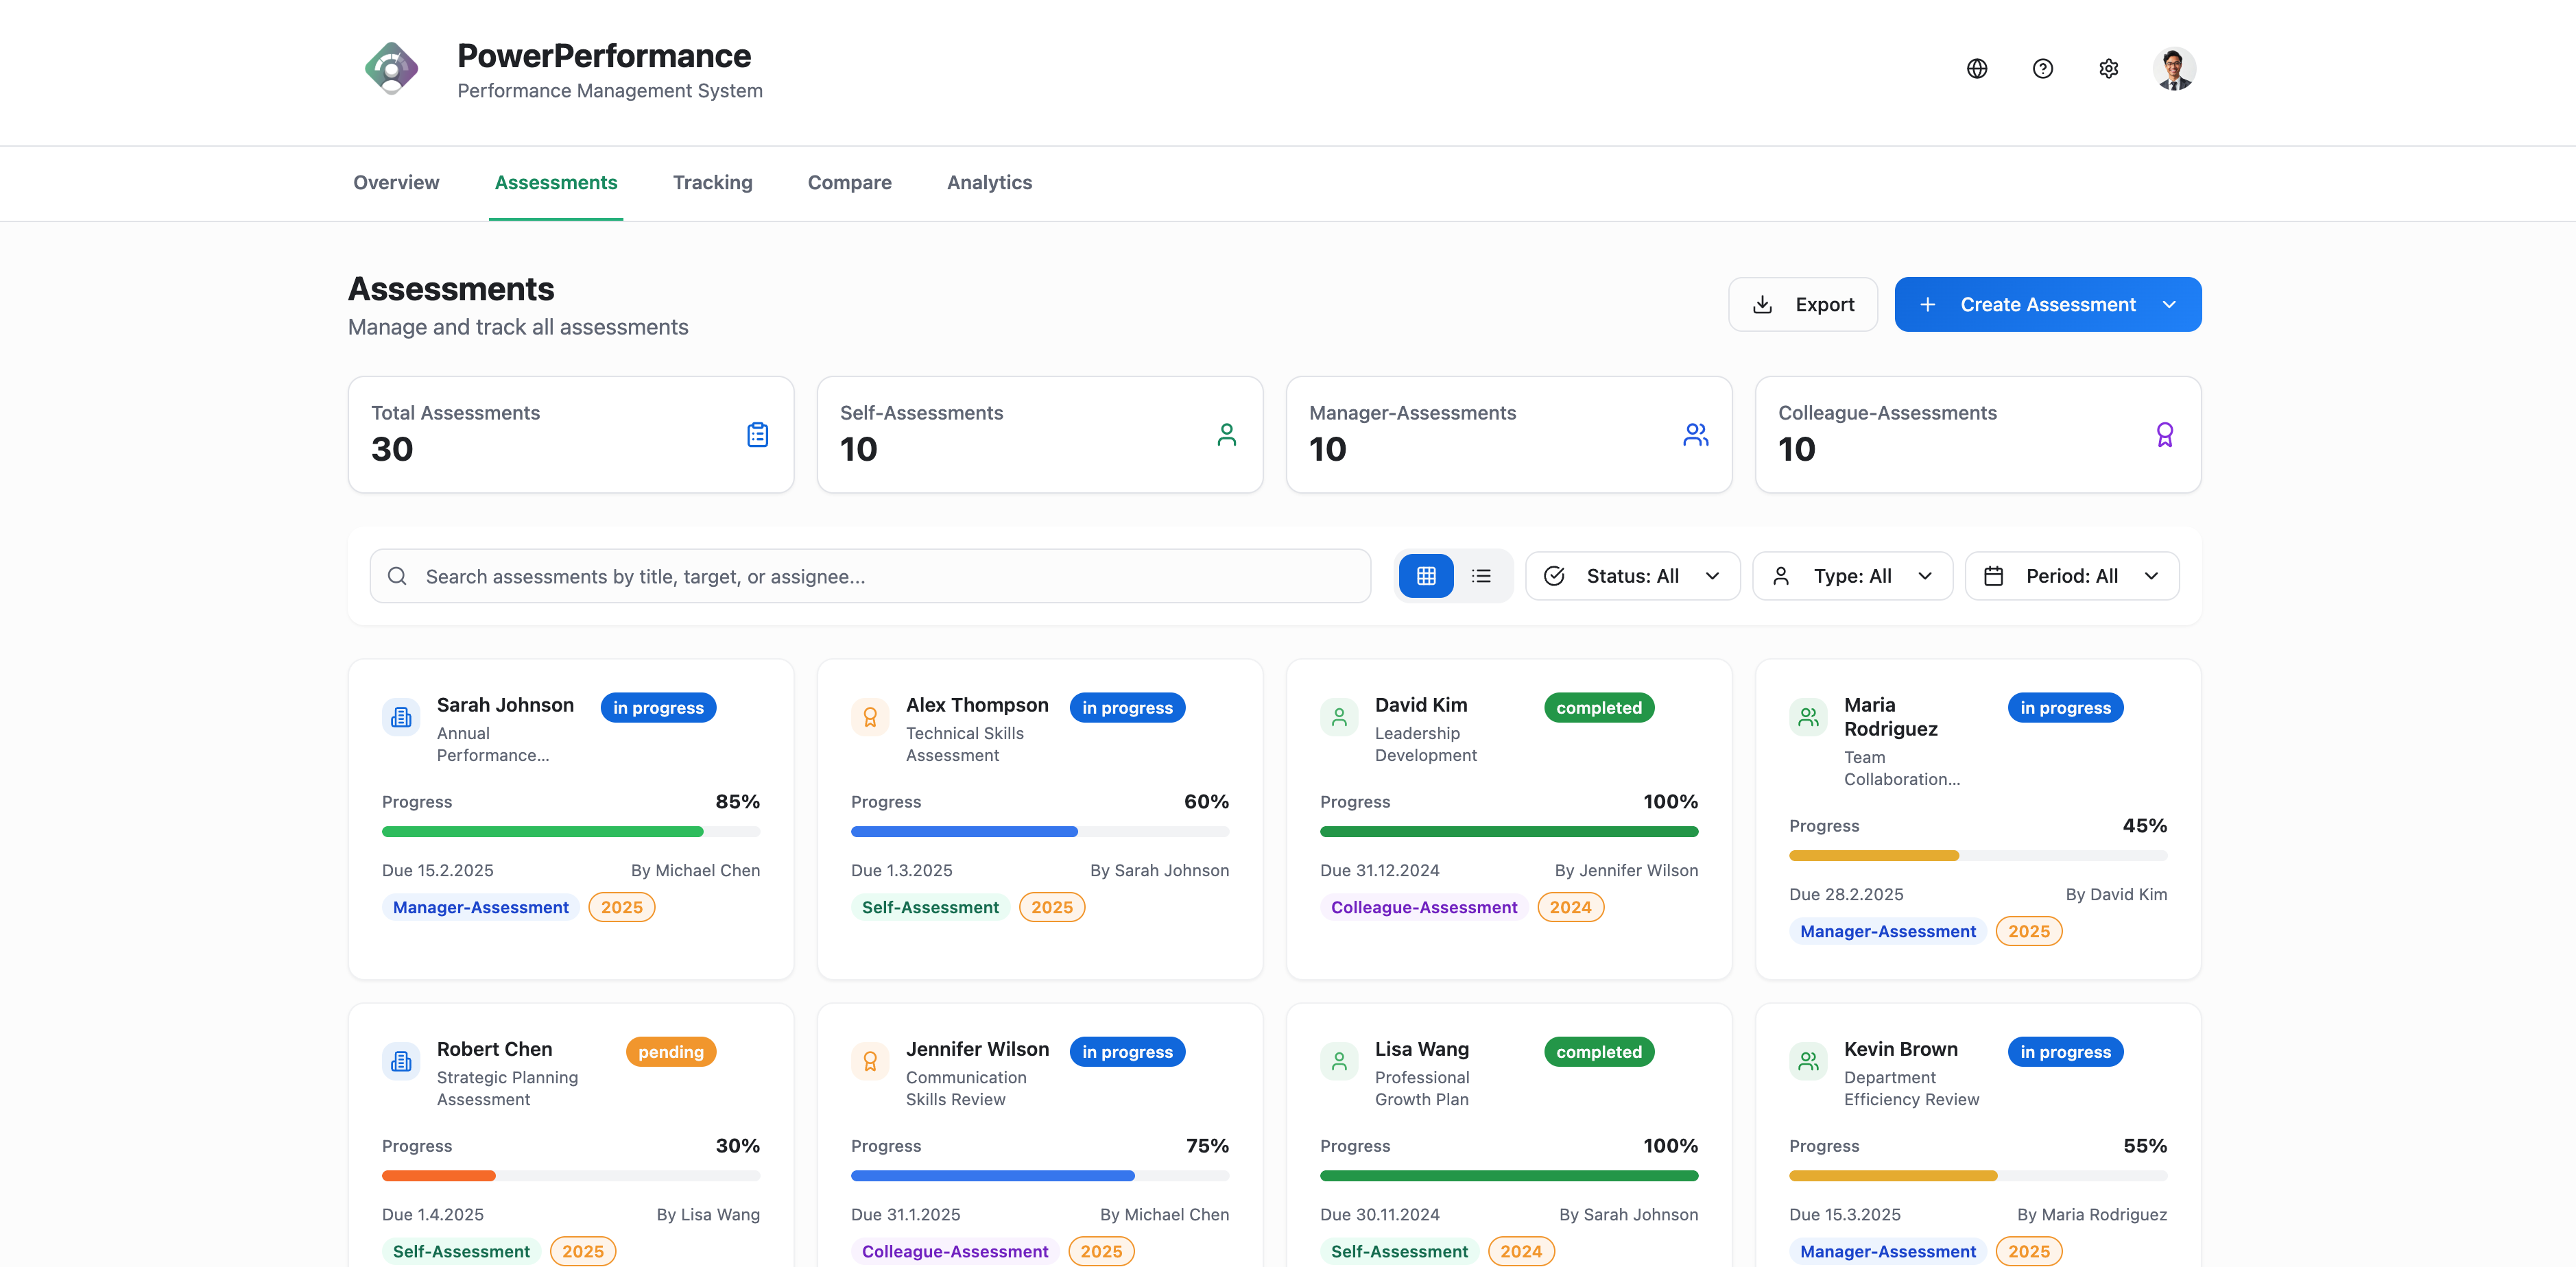2576x1267 pixels.
Task: Click the PowerPerformance logo icon
Action: 392,69
